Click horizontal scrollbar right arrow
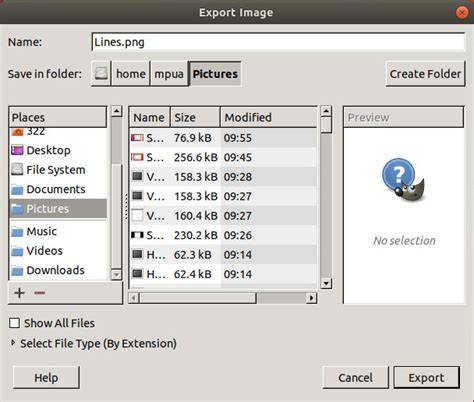 pyautogui.click(x=312, y=297)
